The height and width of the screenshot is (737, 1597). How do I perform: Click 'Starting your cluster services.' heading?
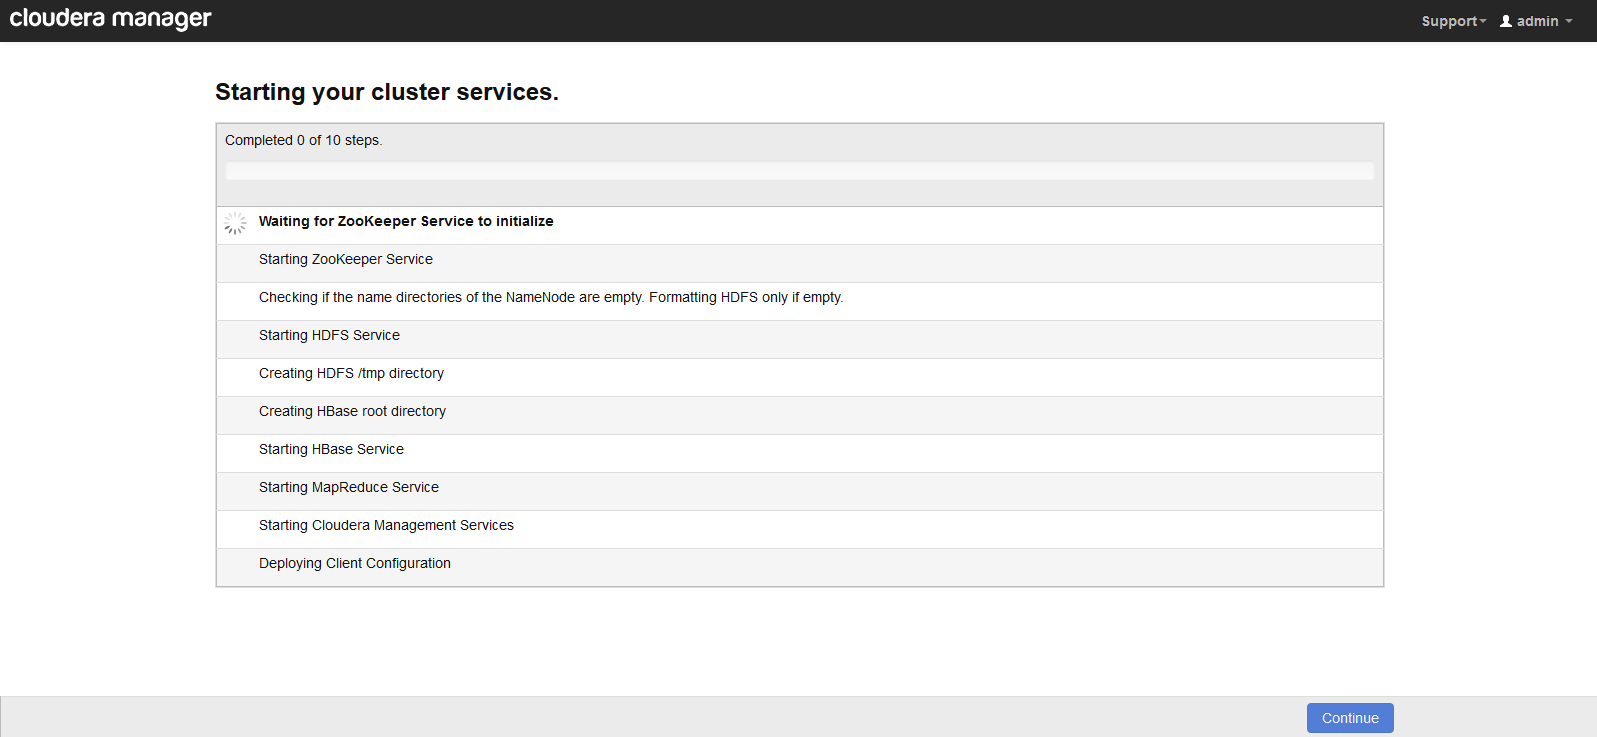[387, 92]
